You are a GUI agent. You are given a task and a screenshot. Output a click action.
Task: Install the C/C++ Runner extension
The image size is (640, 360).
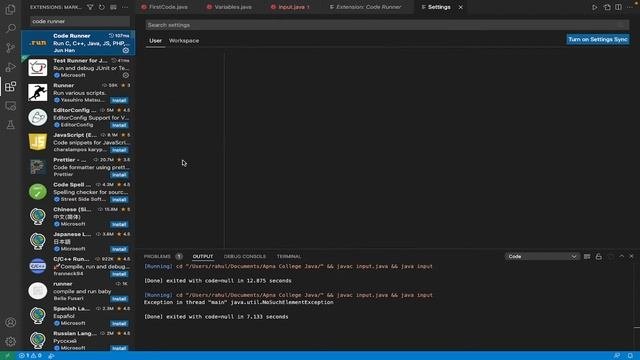(x=119, y=274)
